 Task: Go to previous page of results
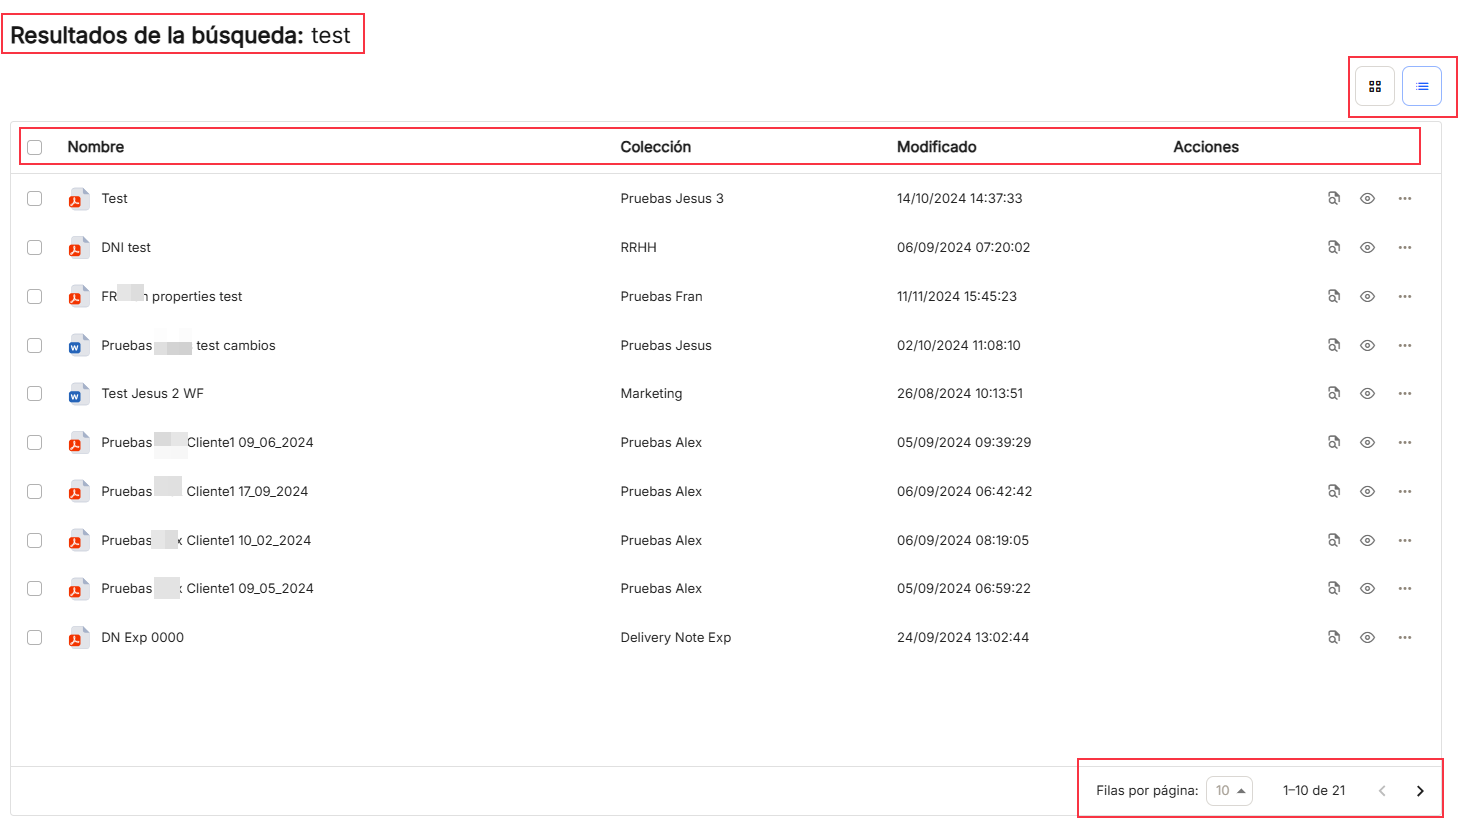pos(1382,791)
